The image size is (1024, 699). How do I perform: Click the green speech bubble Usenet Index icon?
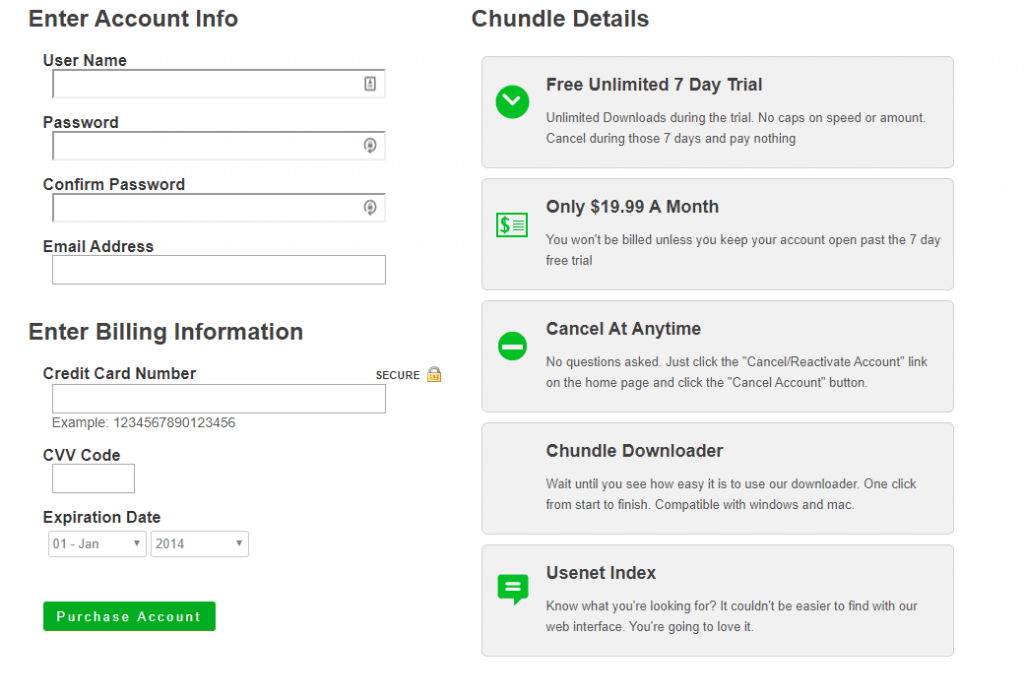click(513, 589)
